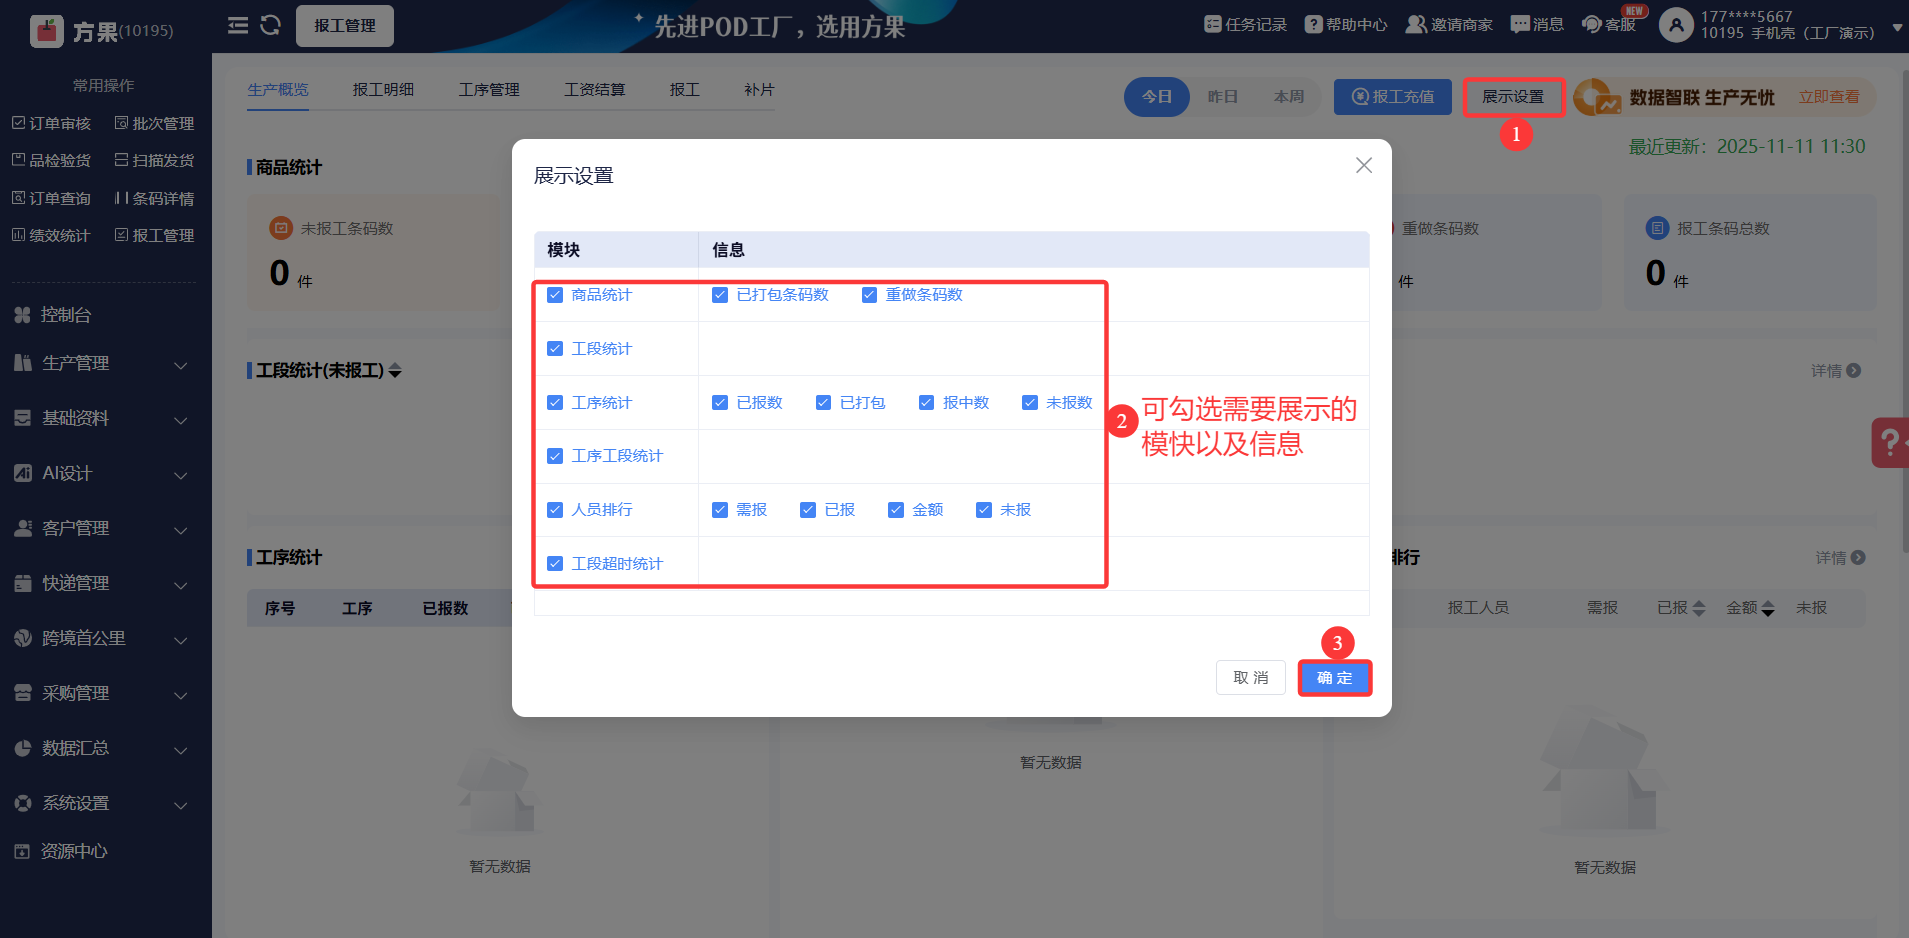Switch to the 工资结算 tab

coord(595,90)
